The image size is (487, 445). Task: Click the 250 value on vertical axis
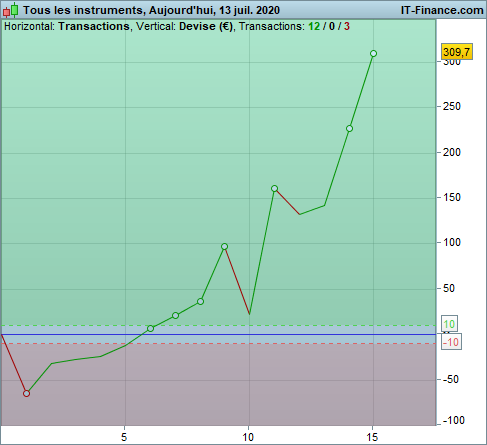point(452,107)
